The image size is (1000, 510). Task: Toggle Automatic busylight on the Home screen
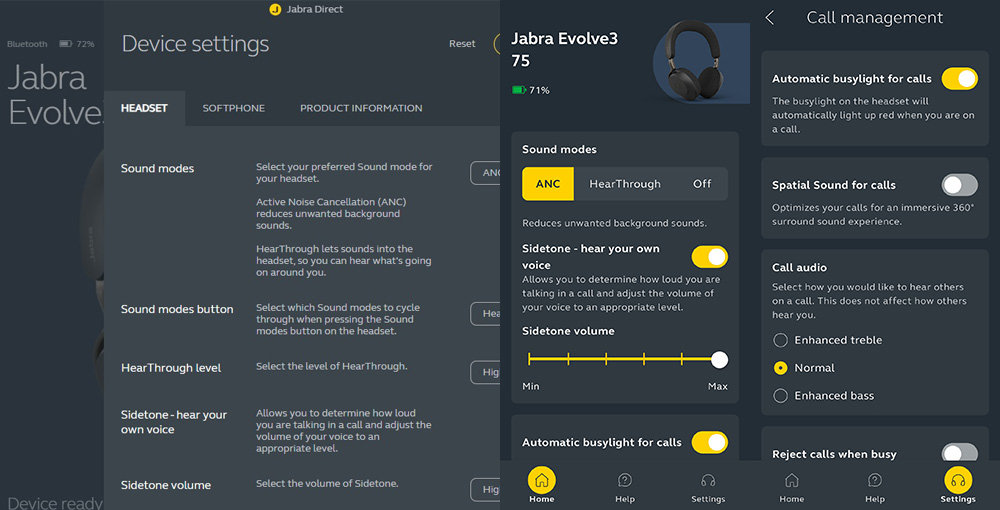710,442
